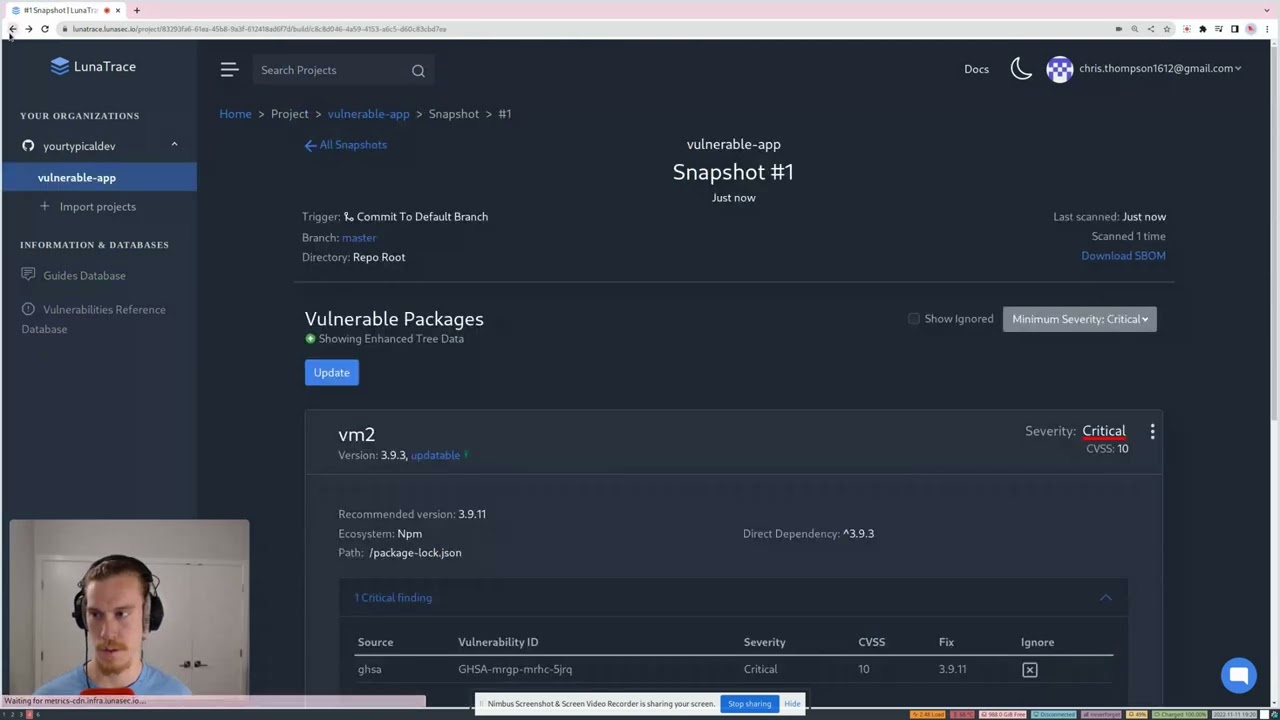Bookmark page with star icon
The image size is (1280, 720).
[1166, 29]
